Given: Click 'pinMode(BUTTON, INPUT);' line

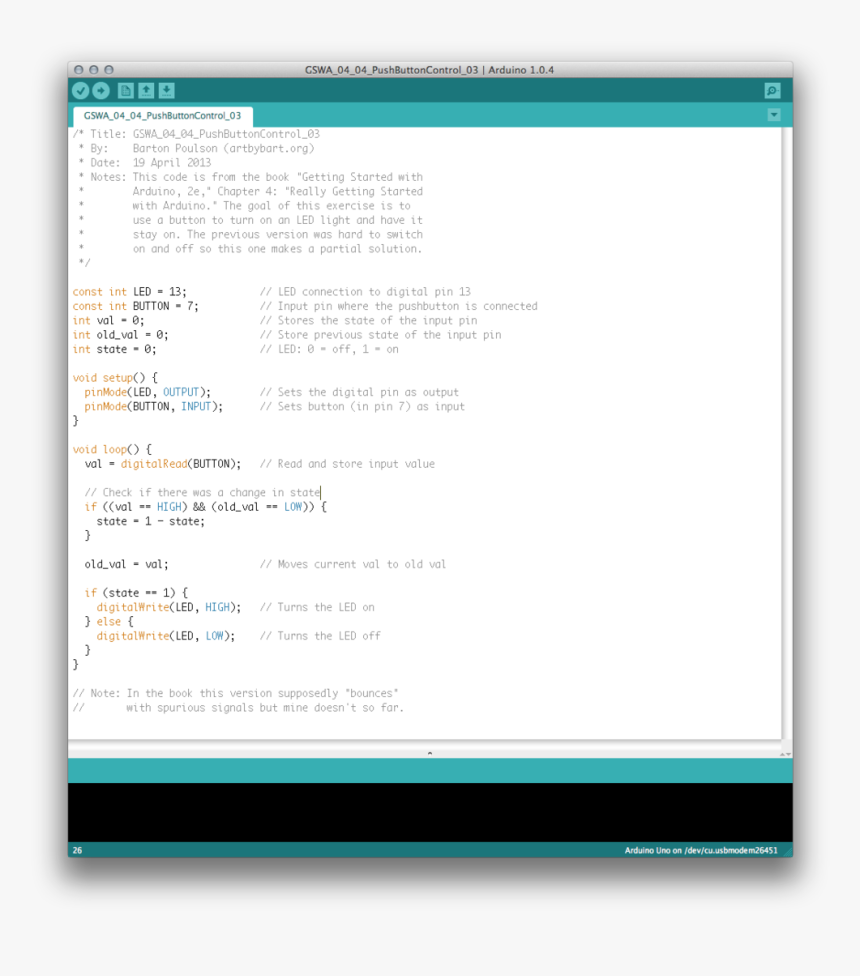Looking at the screenshot, I should [x=153, y=406].
